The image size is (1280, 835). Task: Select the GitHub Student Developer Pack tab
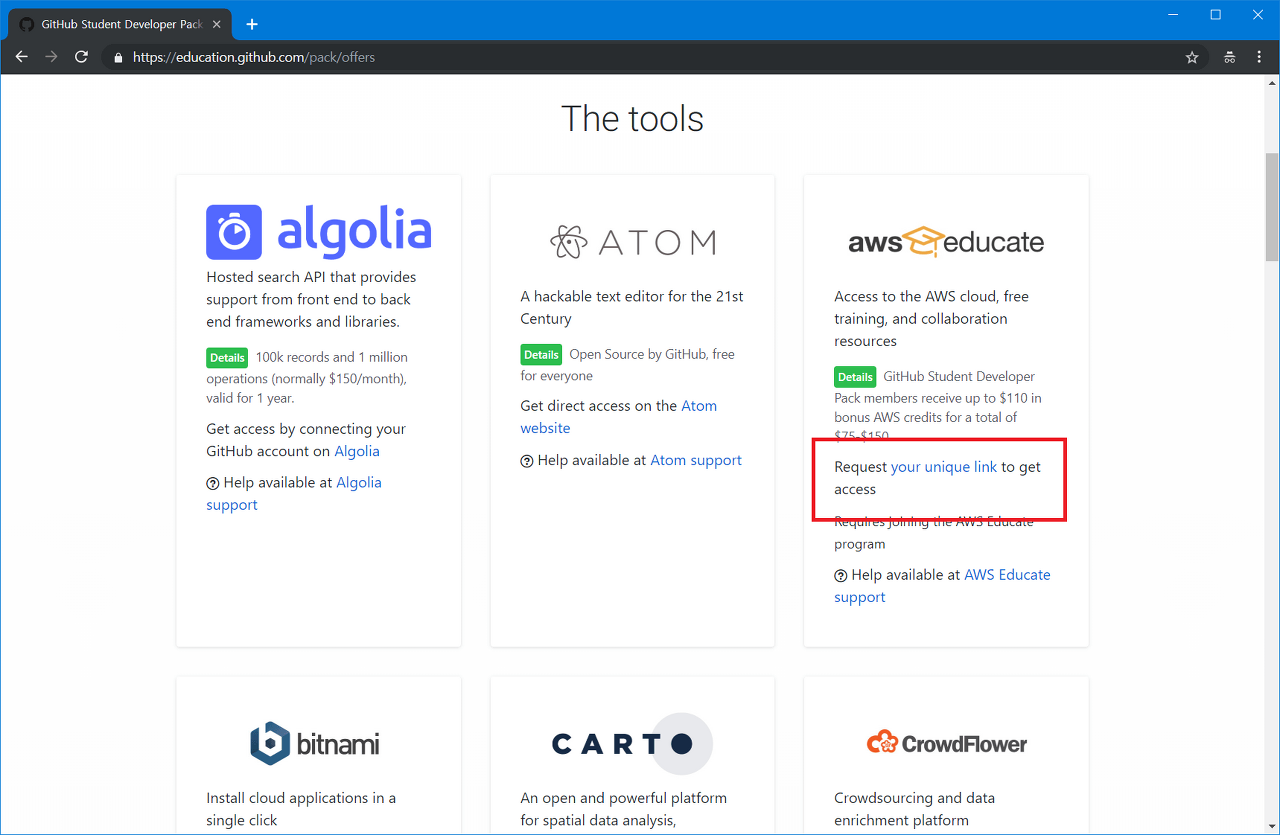point(120,24)
